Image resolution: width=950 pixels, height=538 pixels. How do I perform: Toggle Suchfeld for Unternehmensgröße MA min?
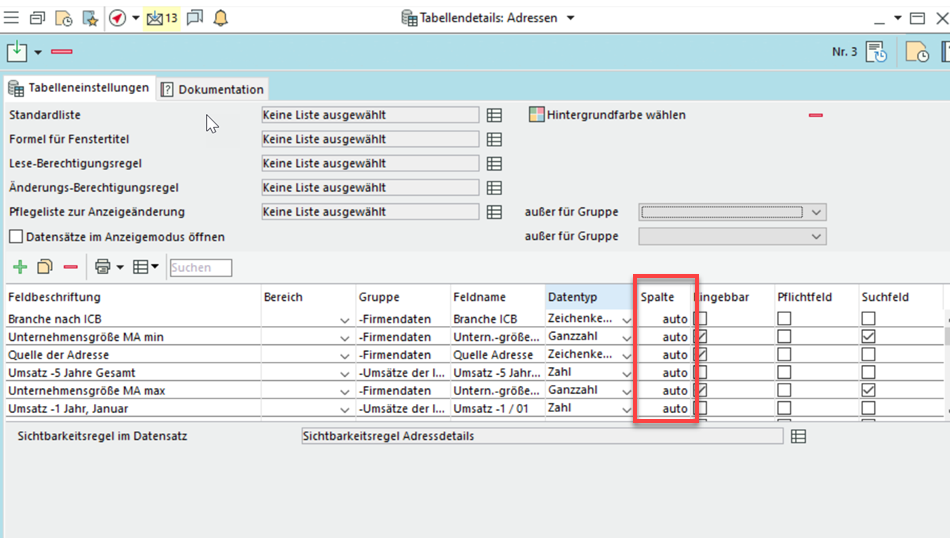coord(868,337)
